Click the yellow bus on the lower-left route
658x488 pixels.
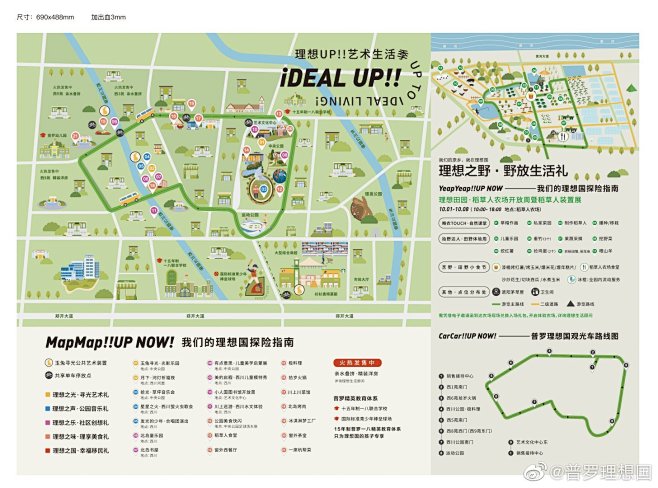pos(129,199)
